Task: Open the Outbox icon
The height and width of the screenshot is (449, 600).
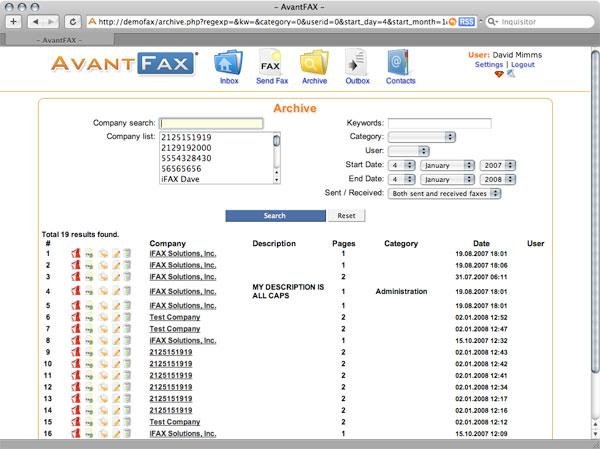Action: (x=356, y=62)
